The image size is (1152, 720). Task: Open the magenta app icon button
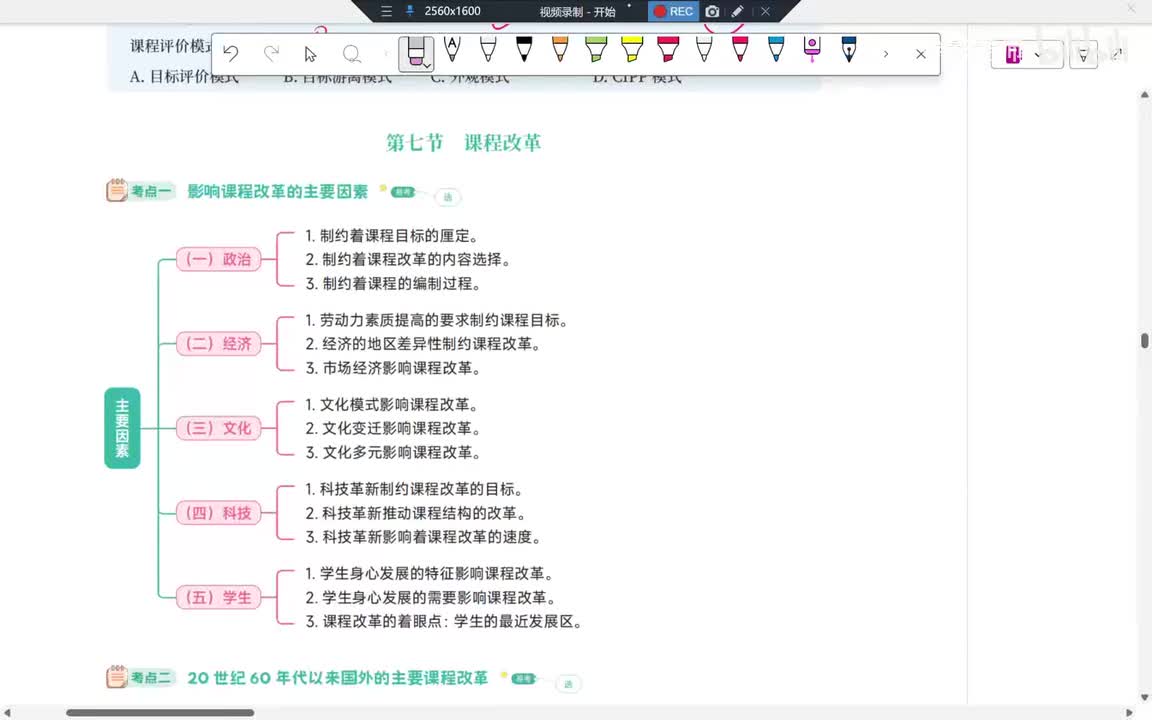click(1014, 54)
